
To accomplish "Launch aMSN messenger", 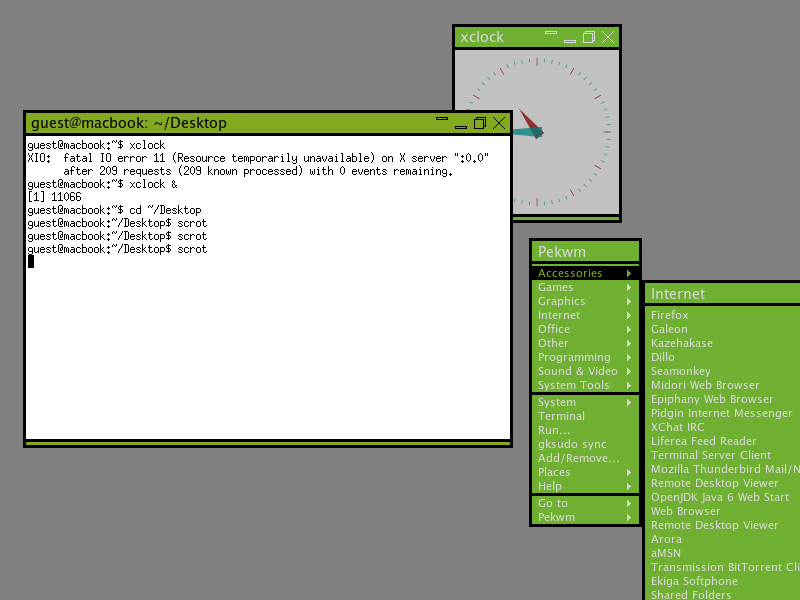I will [722, 554].
